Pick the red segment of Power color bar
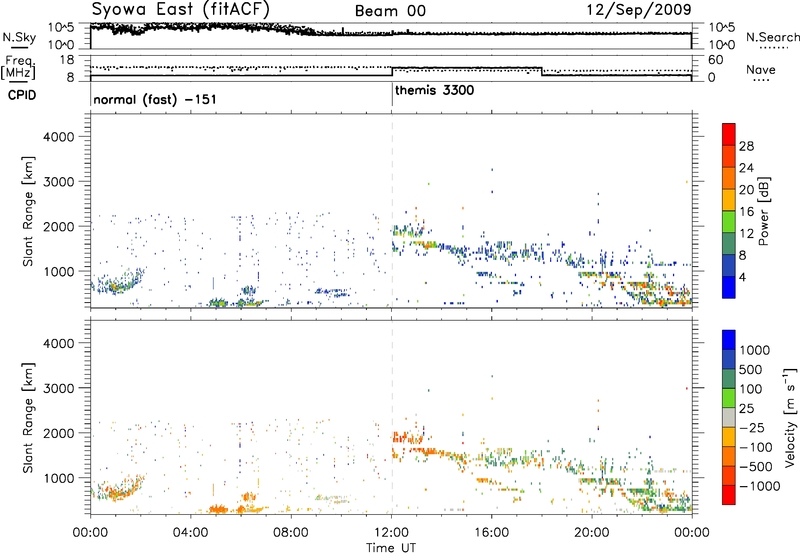800x554 pixels. pyautogui.click(x=729, y=134)
